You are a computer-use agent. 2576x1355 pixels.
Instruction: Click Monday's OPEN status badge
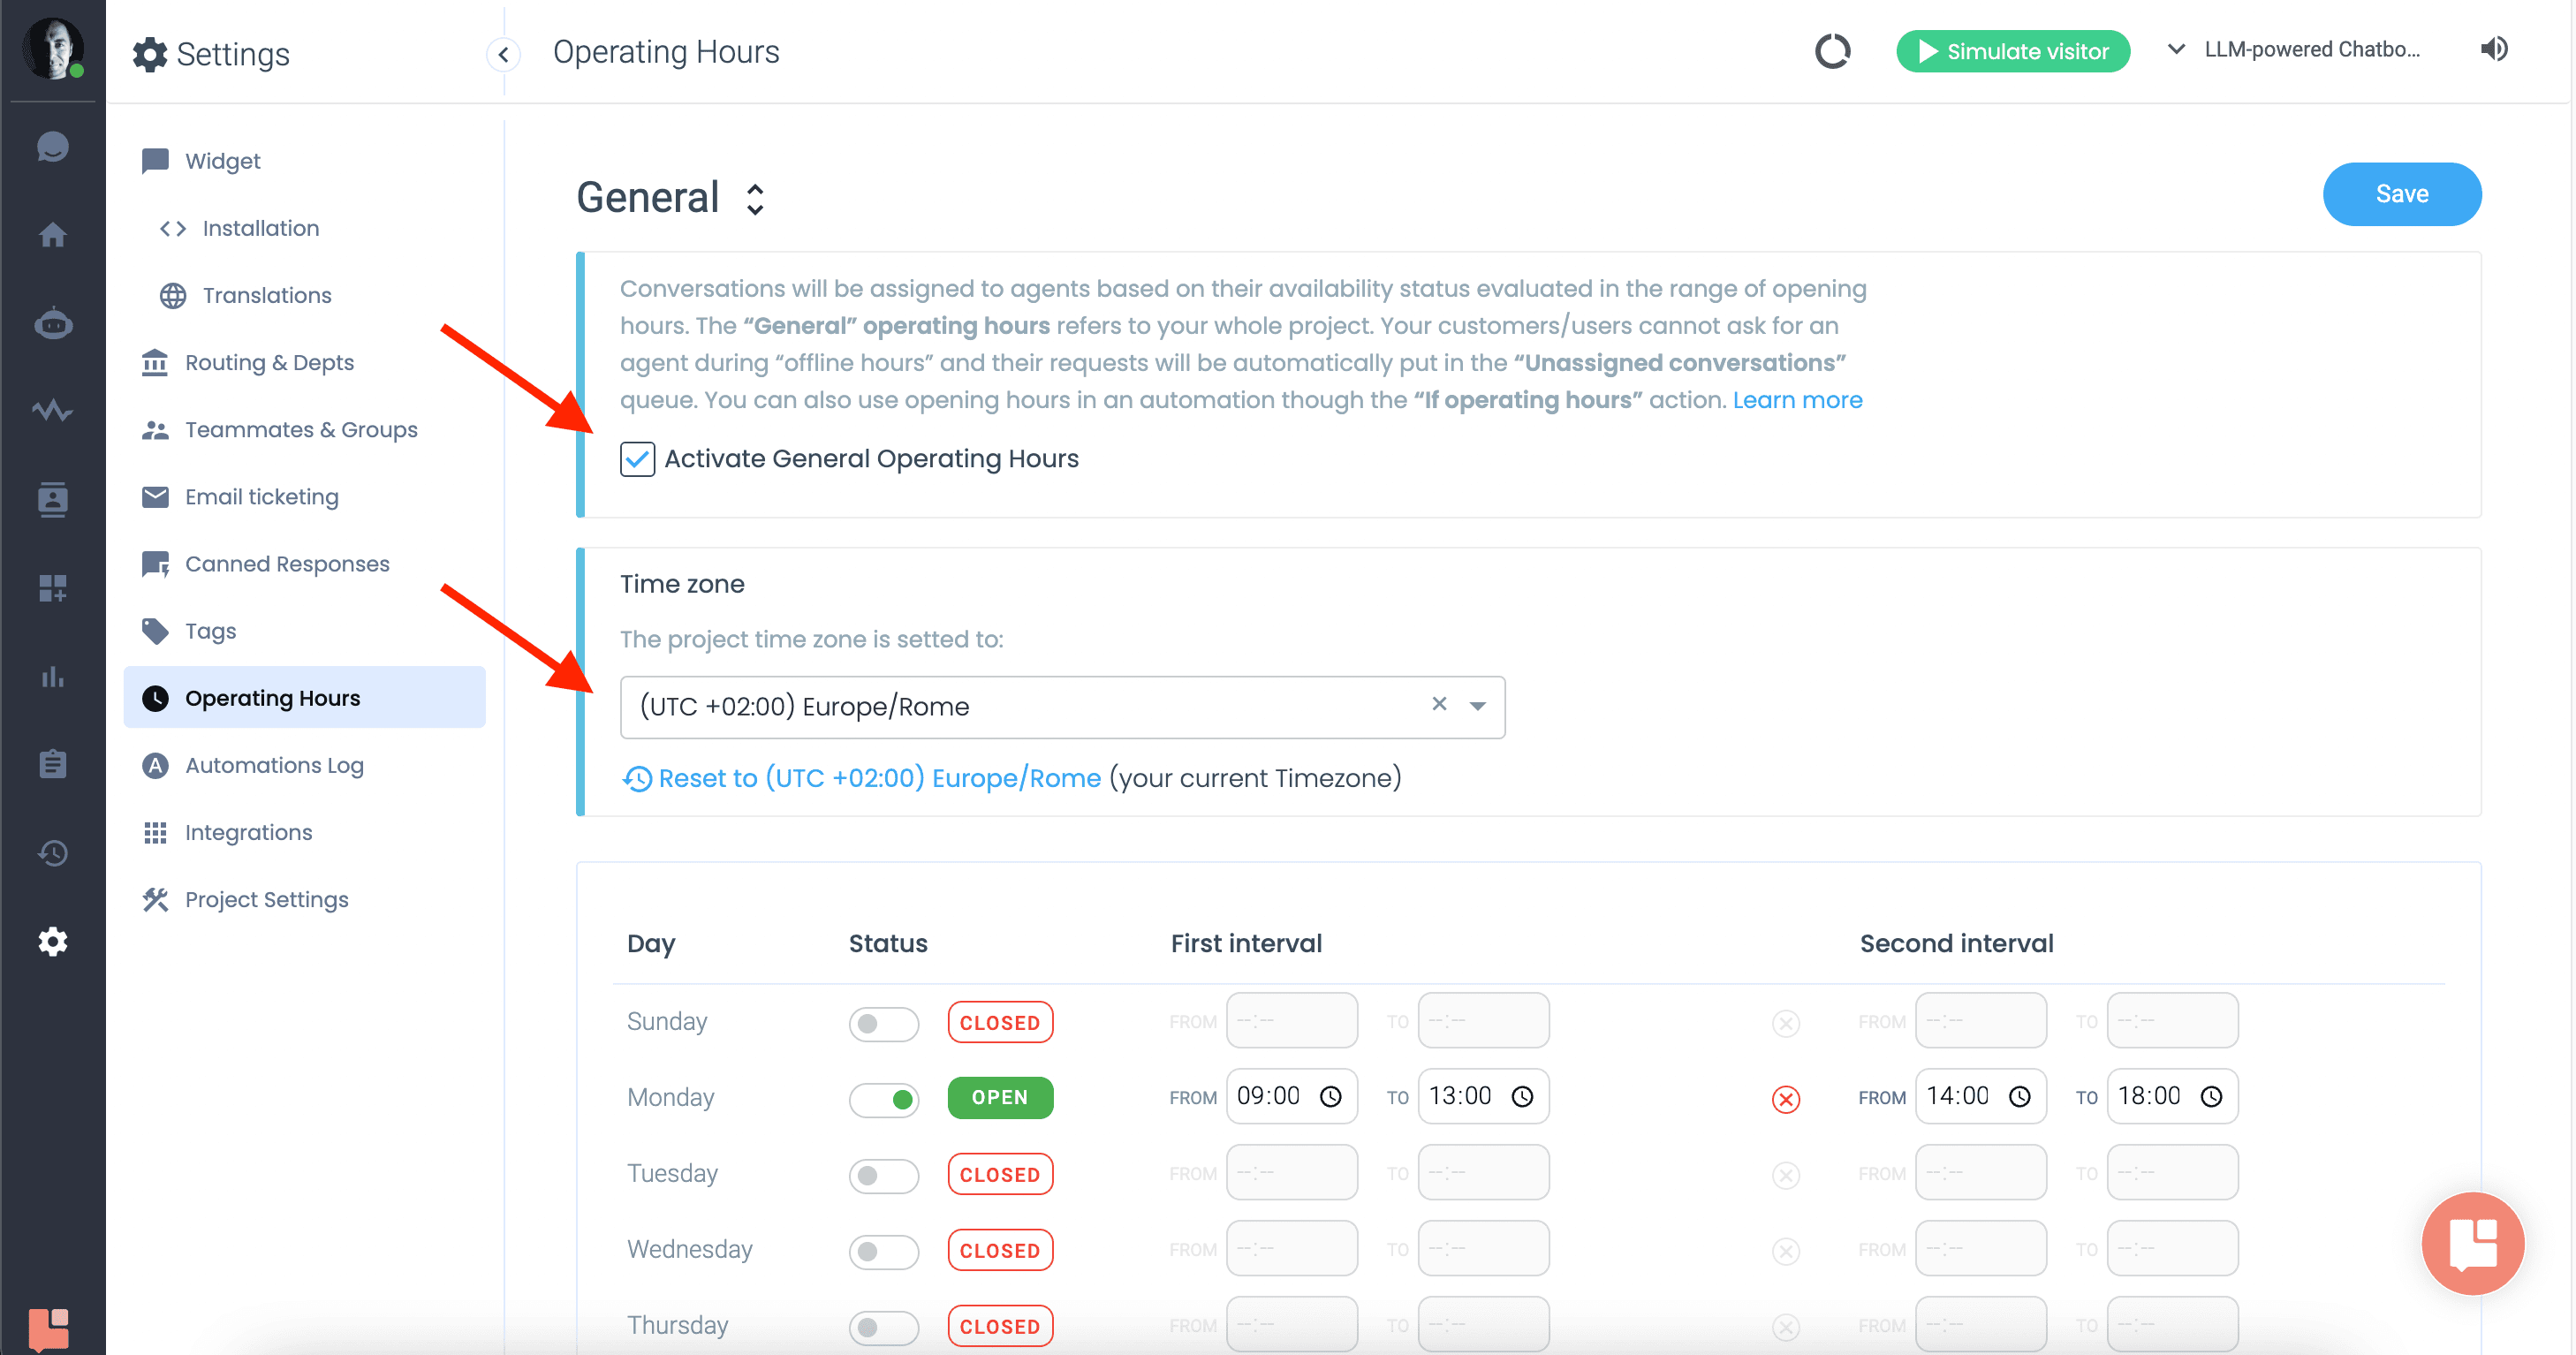click(999, 1097)
